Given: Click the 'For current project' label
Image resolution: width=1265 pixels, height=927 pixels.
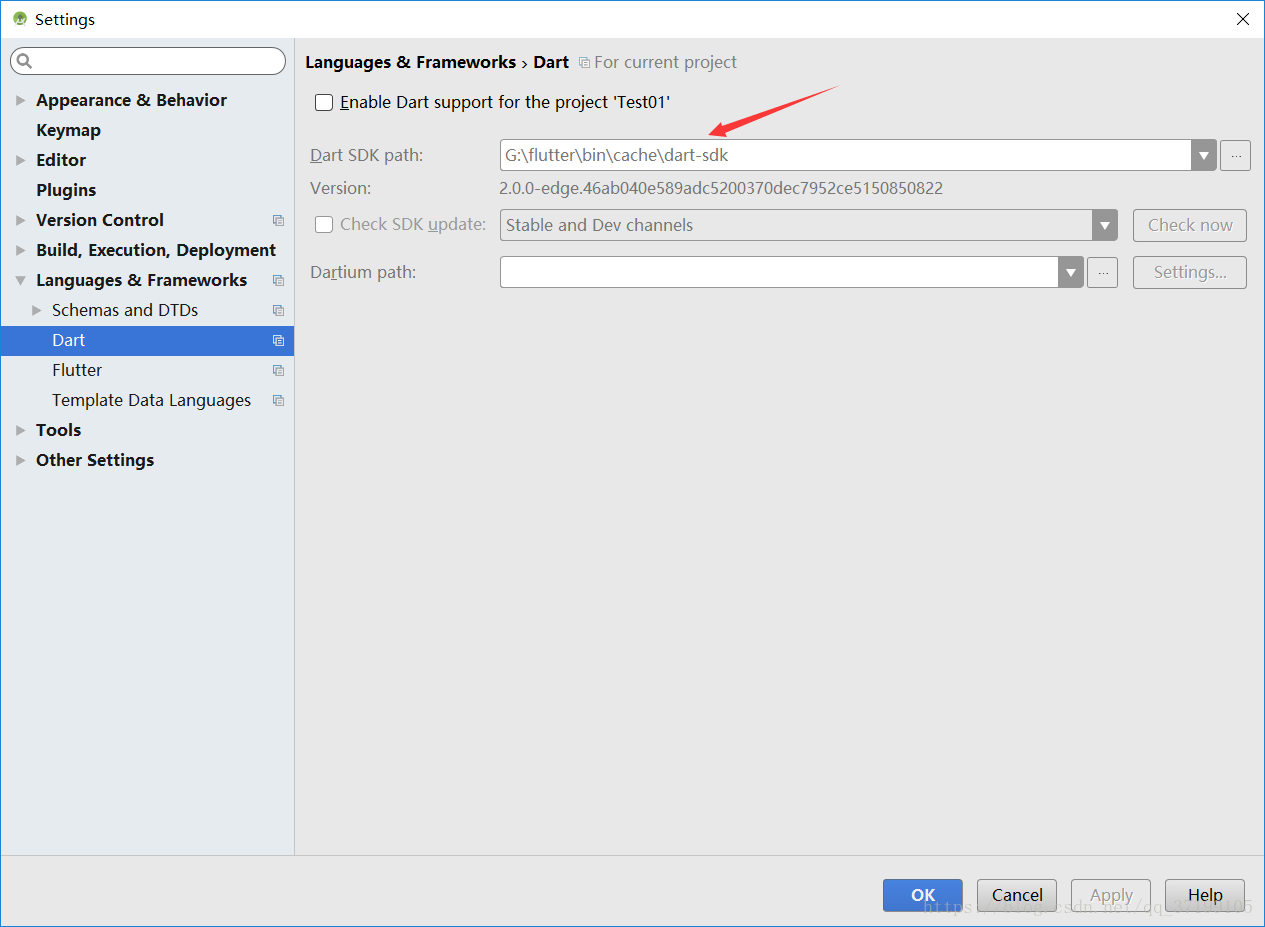Looking at the screenshot, I should [x=665, y=62].
